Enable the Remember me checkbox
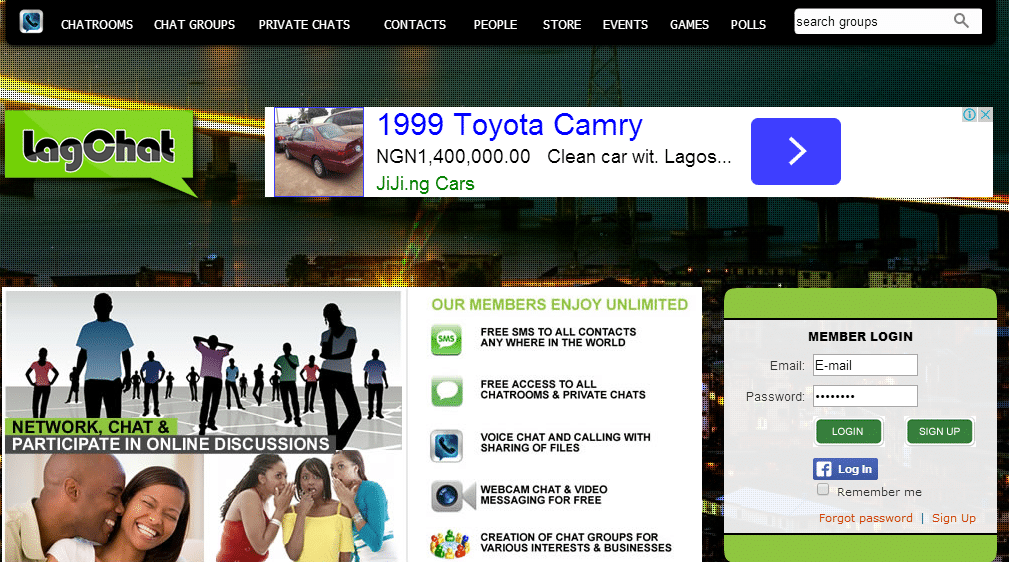 click(x=823, y=489)
